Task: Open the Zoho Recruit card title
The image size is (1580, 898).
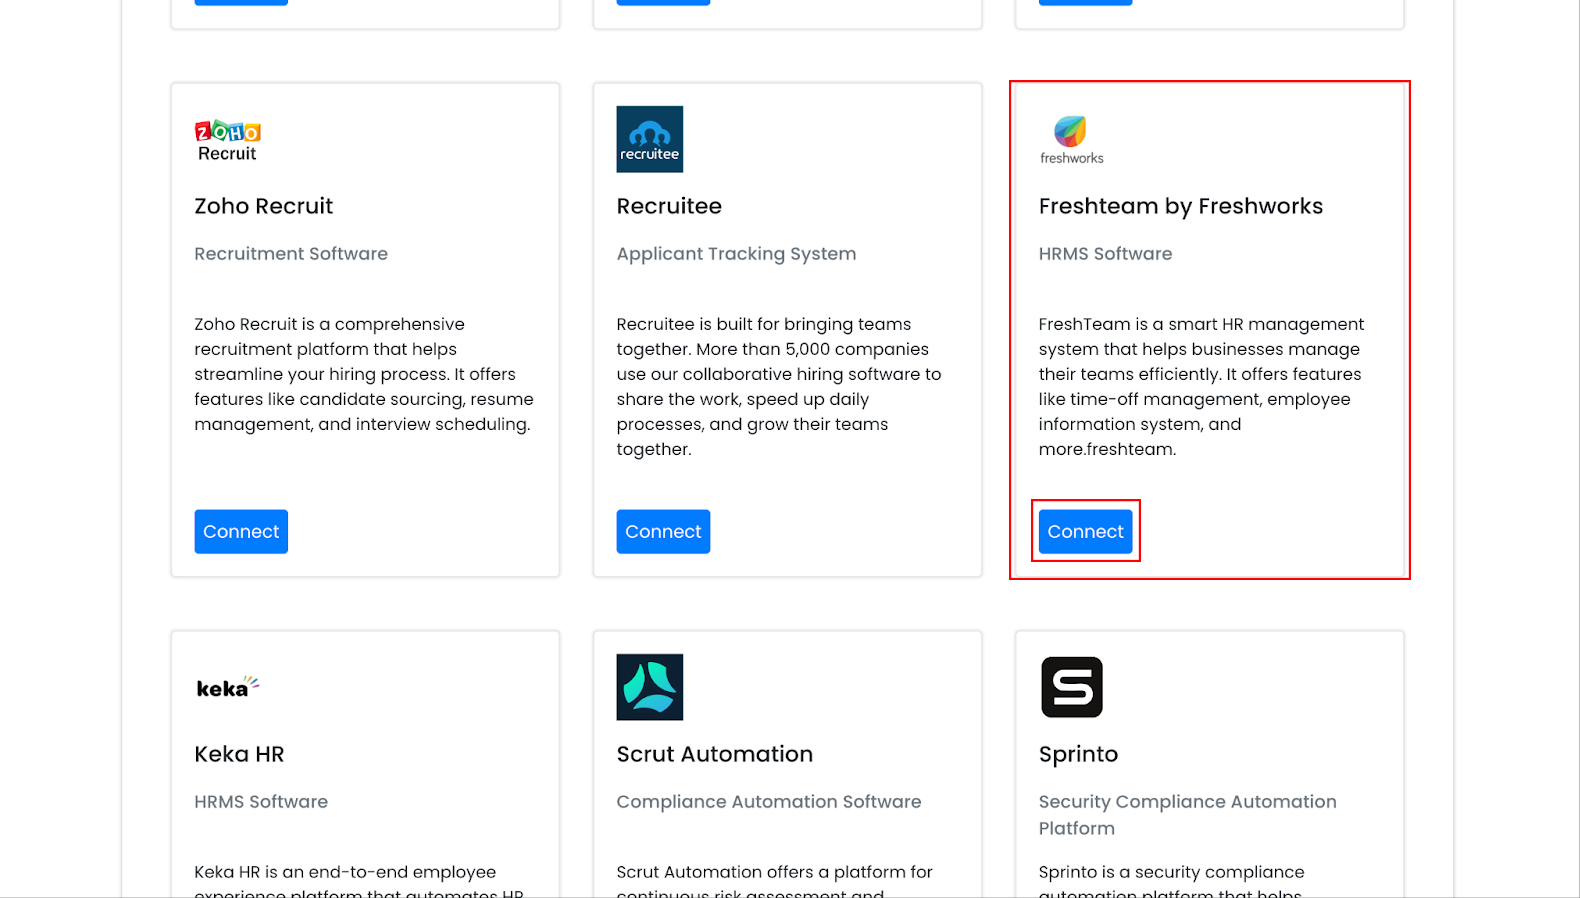Action: point(263,206)
